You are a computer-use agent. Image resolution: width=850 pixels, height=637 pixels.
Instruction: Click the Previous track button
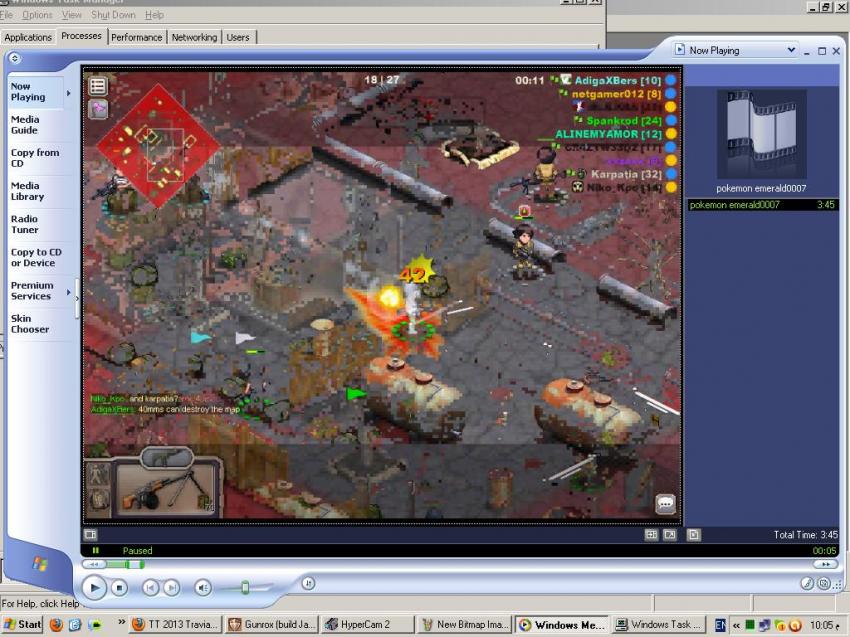point(150,588)
